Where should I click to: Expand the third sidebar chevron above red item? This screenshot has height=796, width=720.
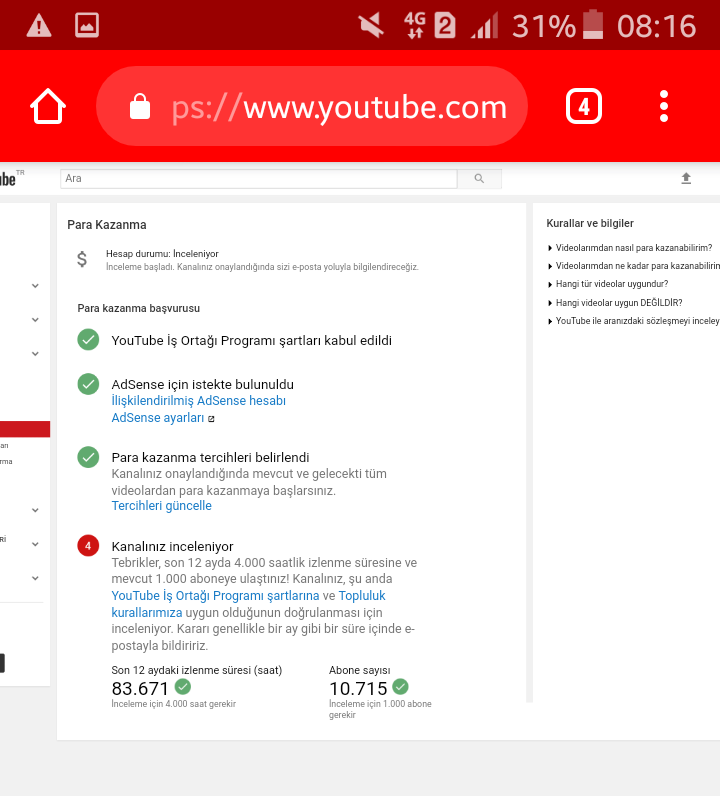point(35,354)
